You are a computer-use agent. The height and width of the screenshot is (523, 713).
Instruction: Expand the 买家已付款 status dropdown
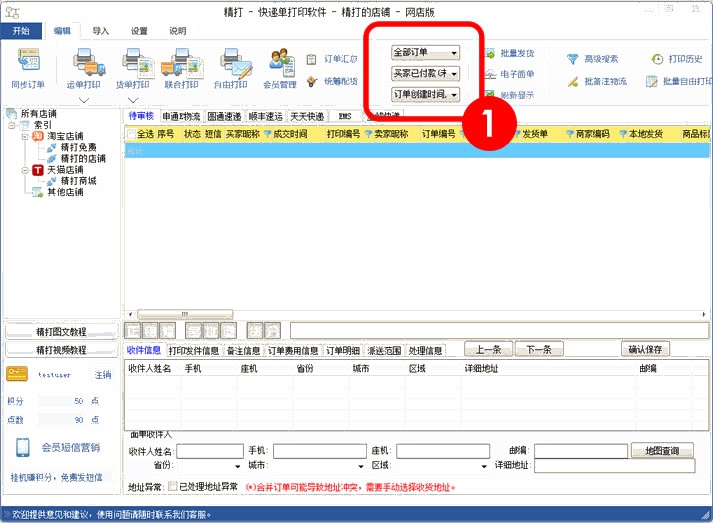425,74
